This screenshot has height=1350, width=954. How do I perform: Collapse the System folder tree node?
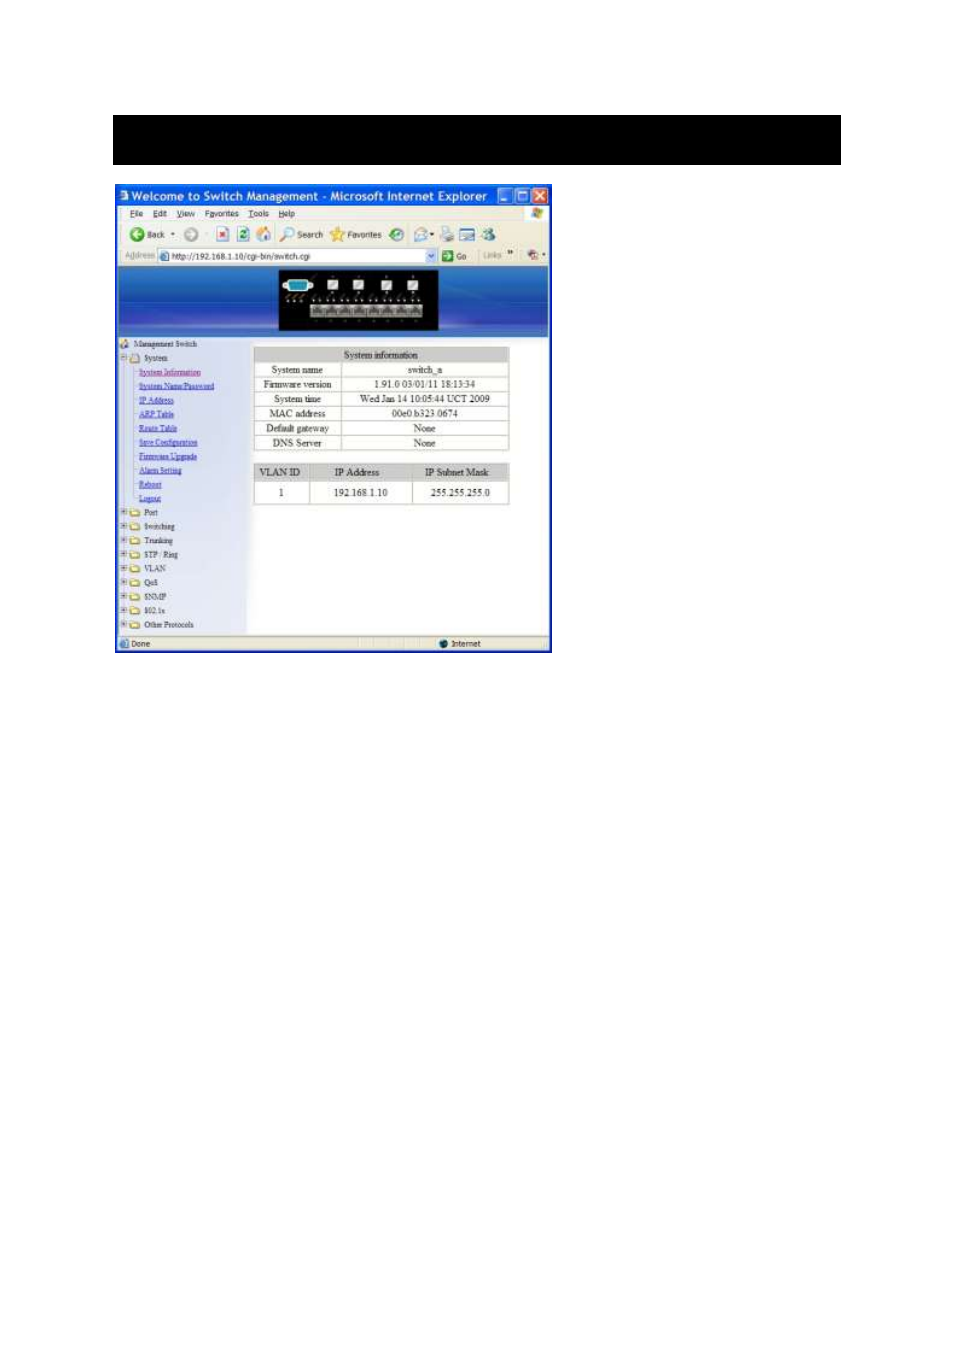click(x=124, y=358)
